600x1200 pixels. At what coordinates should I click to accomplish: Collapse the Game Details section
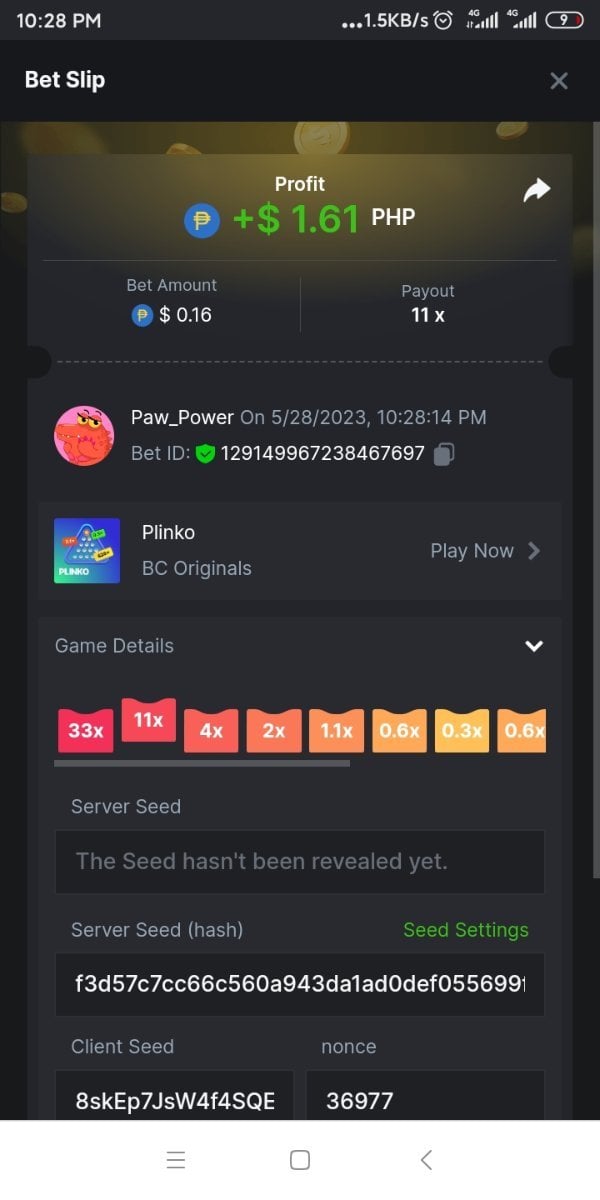click(x=534, y=646)
